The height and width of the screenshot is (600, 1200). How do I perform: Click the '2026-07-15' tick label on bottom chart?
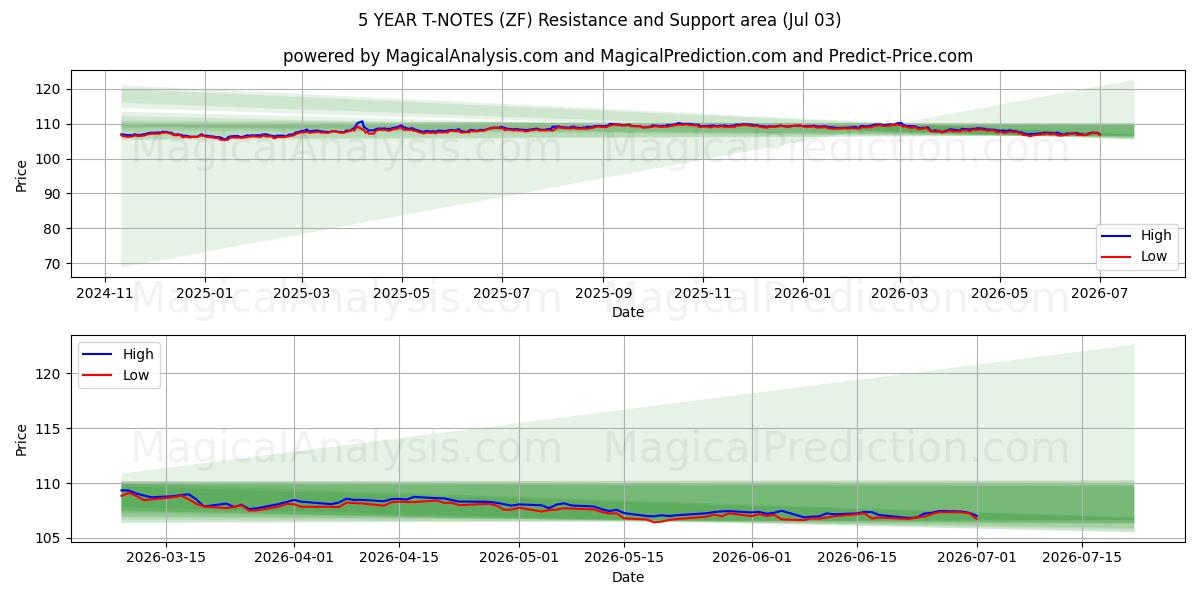1082,558
